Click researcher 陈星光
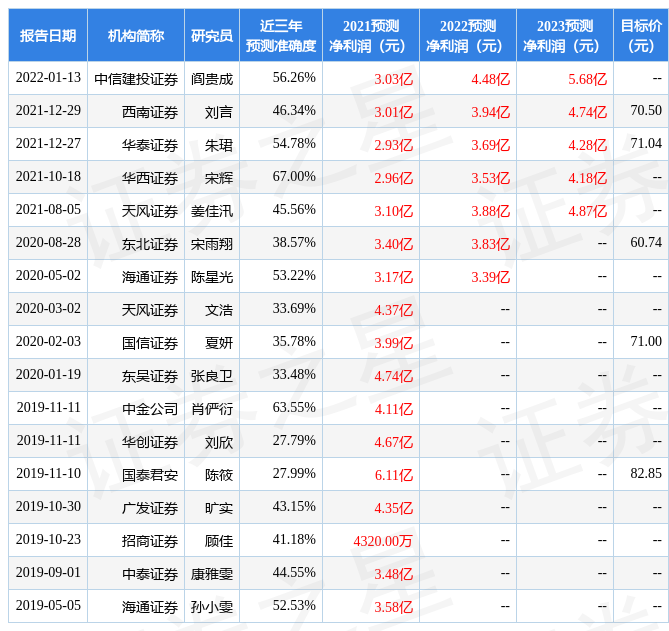 click(212, 277)
